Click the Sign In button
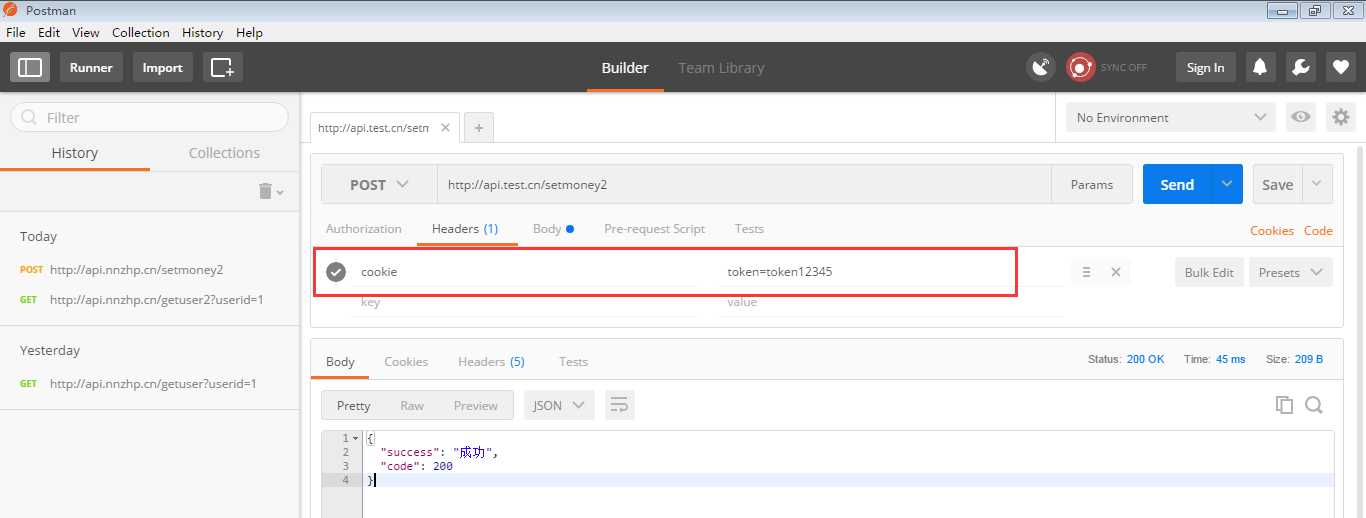Screen dimensions: 1366x518 (1205, 67)
